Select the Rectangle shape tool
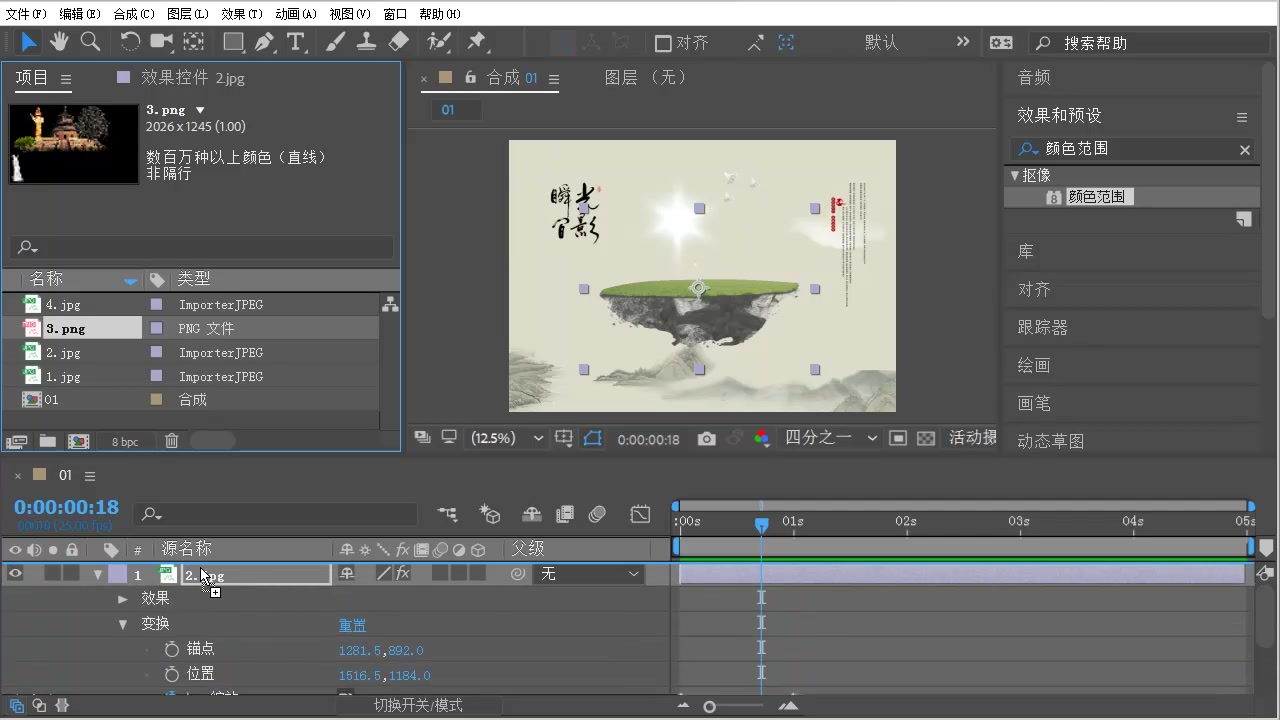 [x=233, y=41]
